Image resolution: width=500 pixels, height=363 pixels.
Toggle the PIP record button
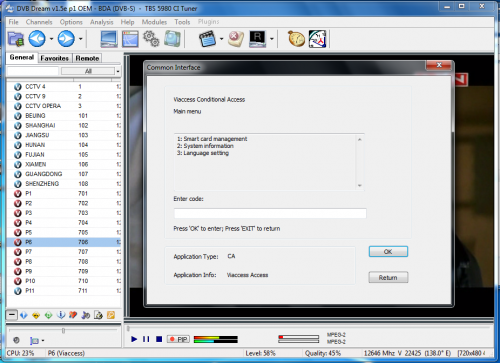coord(178,339)
